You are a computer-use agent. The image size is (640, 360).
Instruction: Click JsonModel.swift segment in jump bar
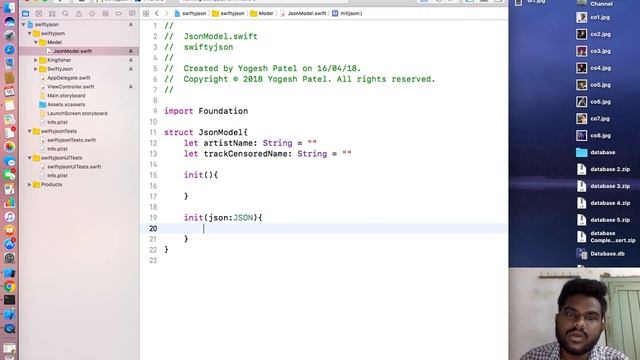click(303, 13)
